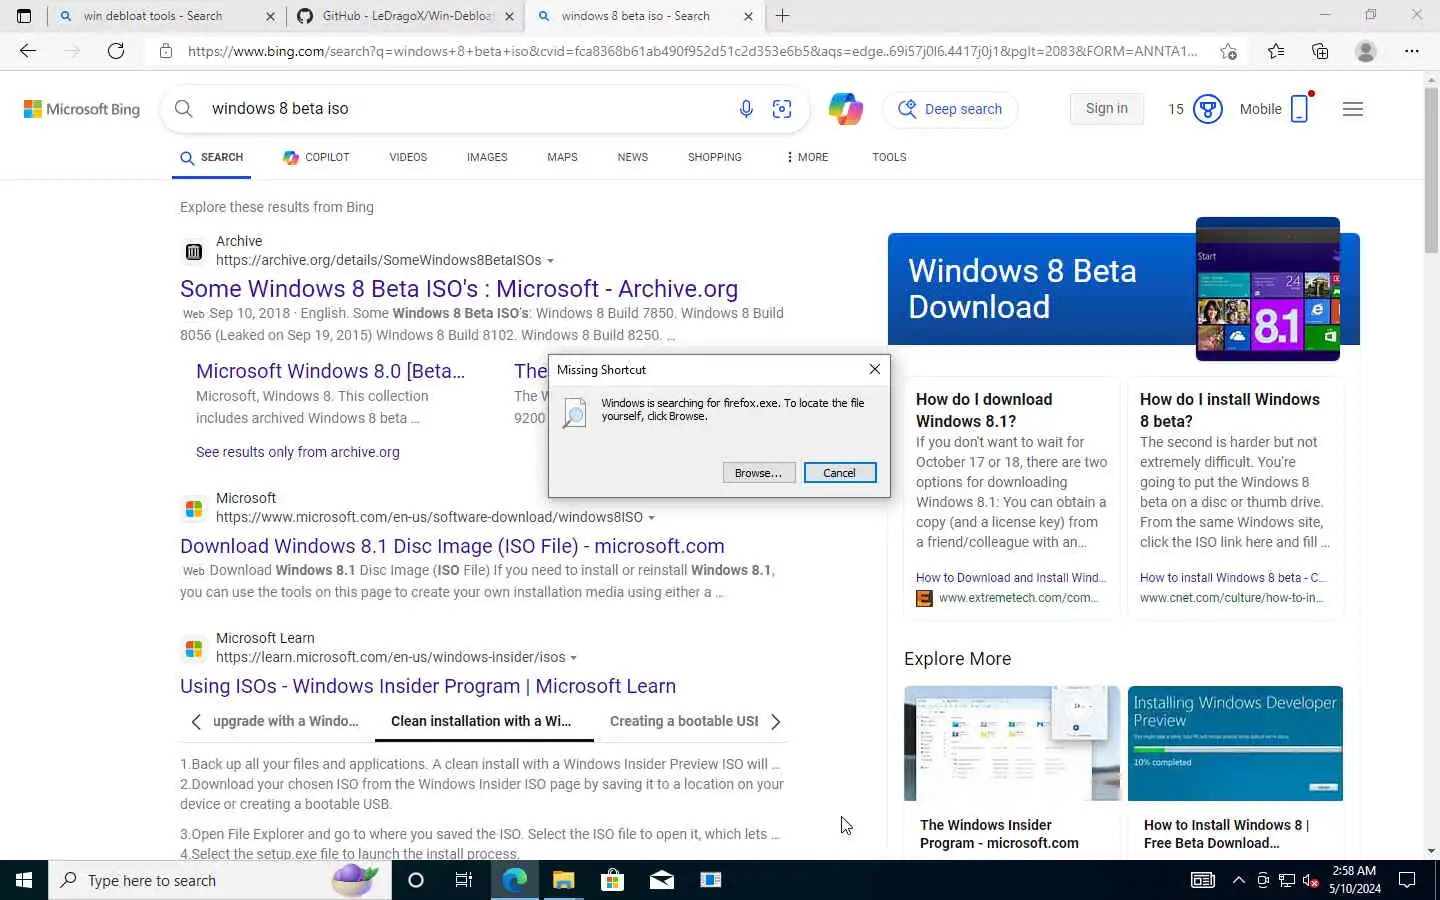Open the Copilot colorful icon
Screen dimensions: 1440x900
846,109
